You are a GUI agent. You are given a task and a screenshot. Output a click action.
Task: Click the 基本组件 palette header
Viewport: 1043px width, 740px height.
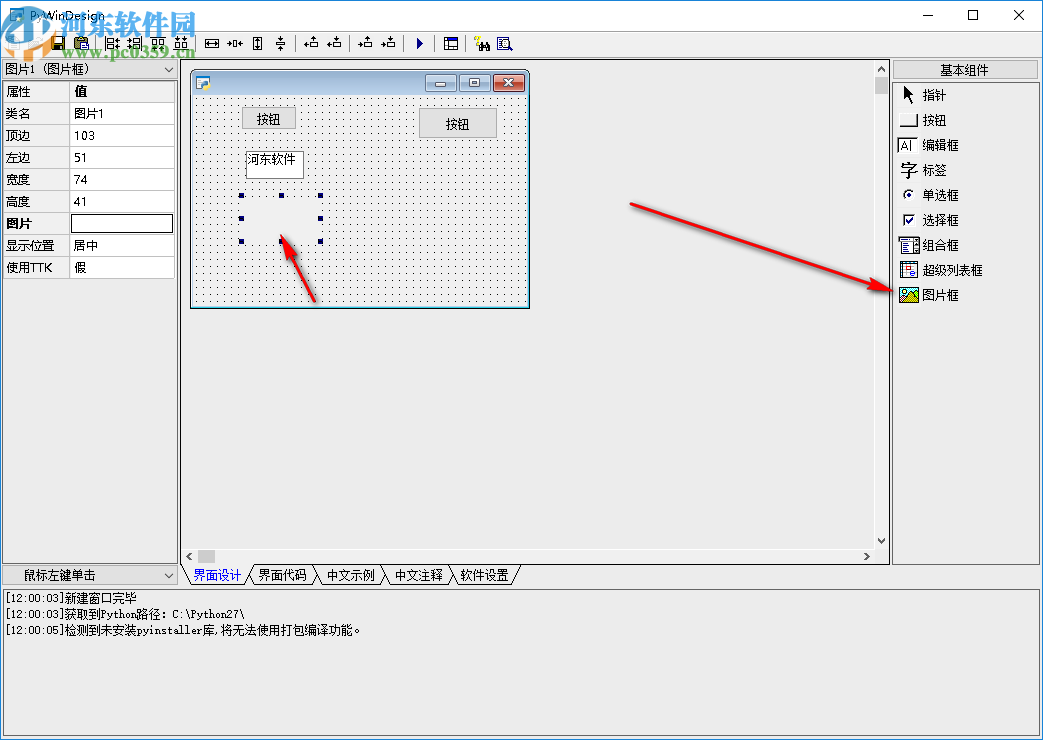point(965,70)
